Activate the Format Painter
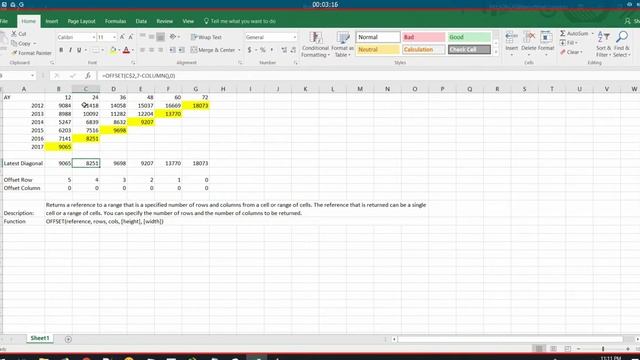The image size is (640, 360). [31, 53]
